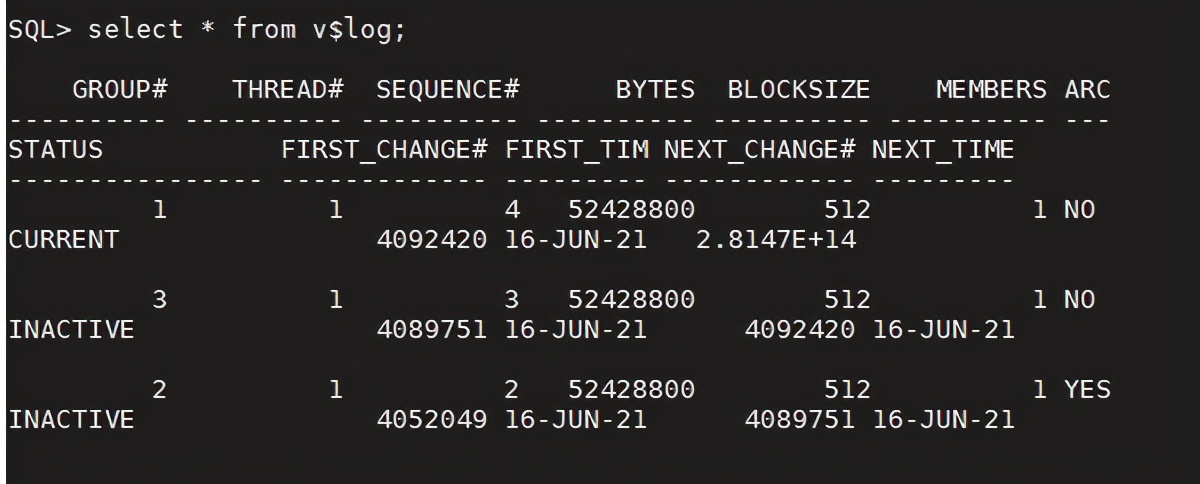The width and height of the screenshot is (1200, 484).
Task: Click the ARC column header
Action: point(1087,90)
